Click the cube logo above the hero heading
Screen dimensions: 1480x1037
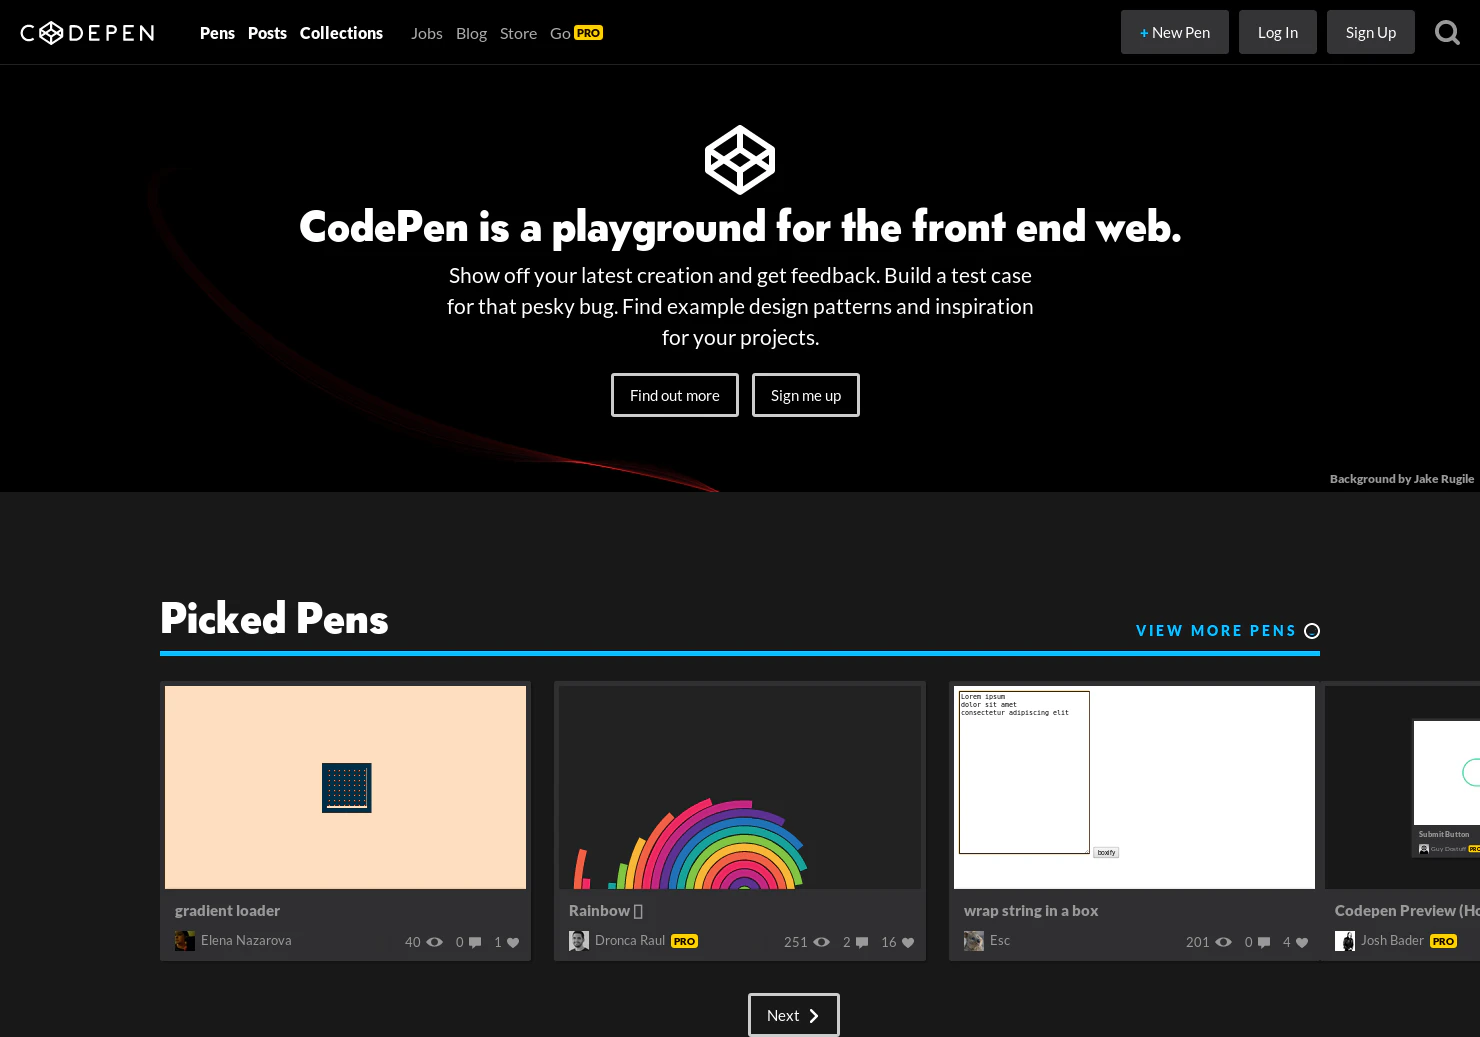click(x=740, y=158)
